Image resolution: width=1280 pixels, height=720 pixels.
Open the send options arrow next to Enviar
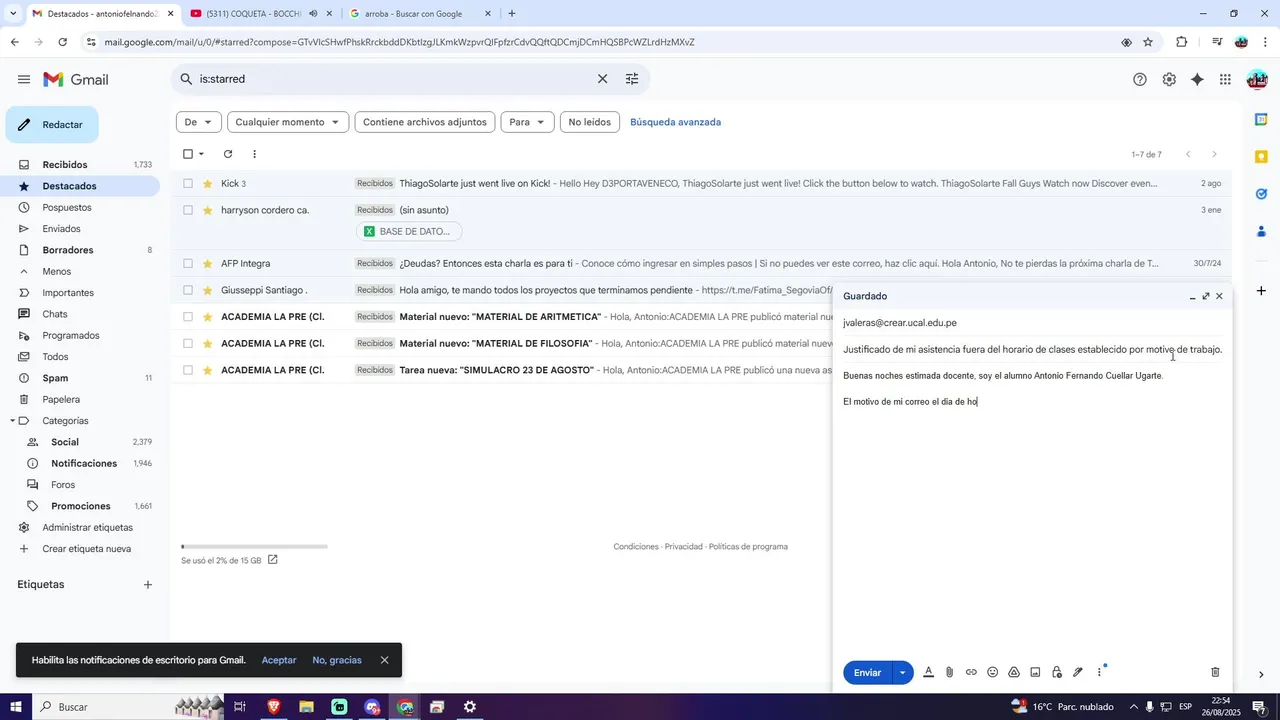coord(903,673)
